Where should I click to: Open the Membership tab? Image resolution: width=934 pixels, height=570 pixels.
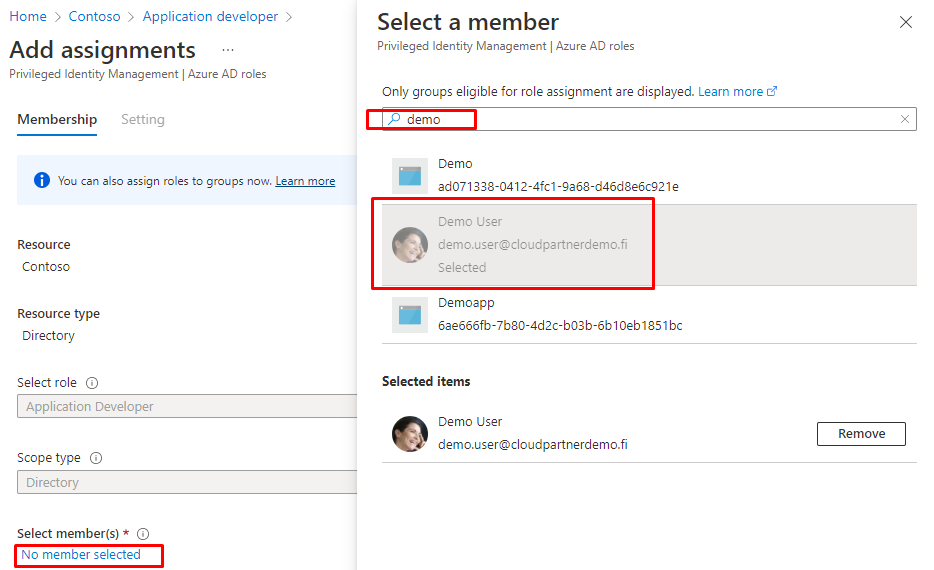57,119
